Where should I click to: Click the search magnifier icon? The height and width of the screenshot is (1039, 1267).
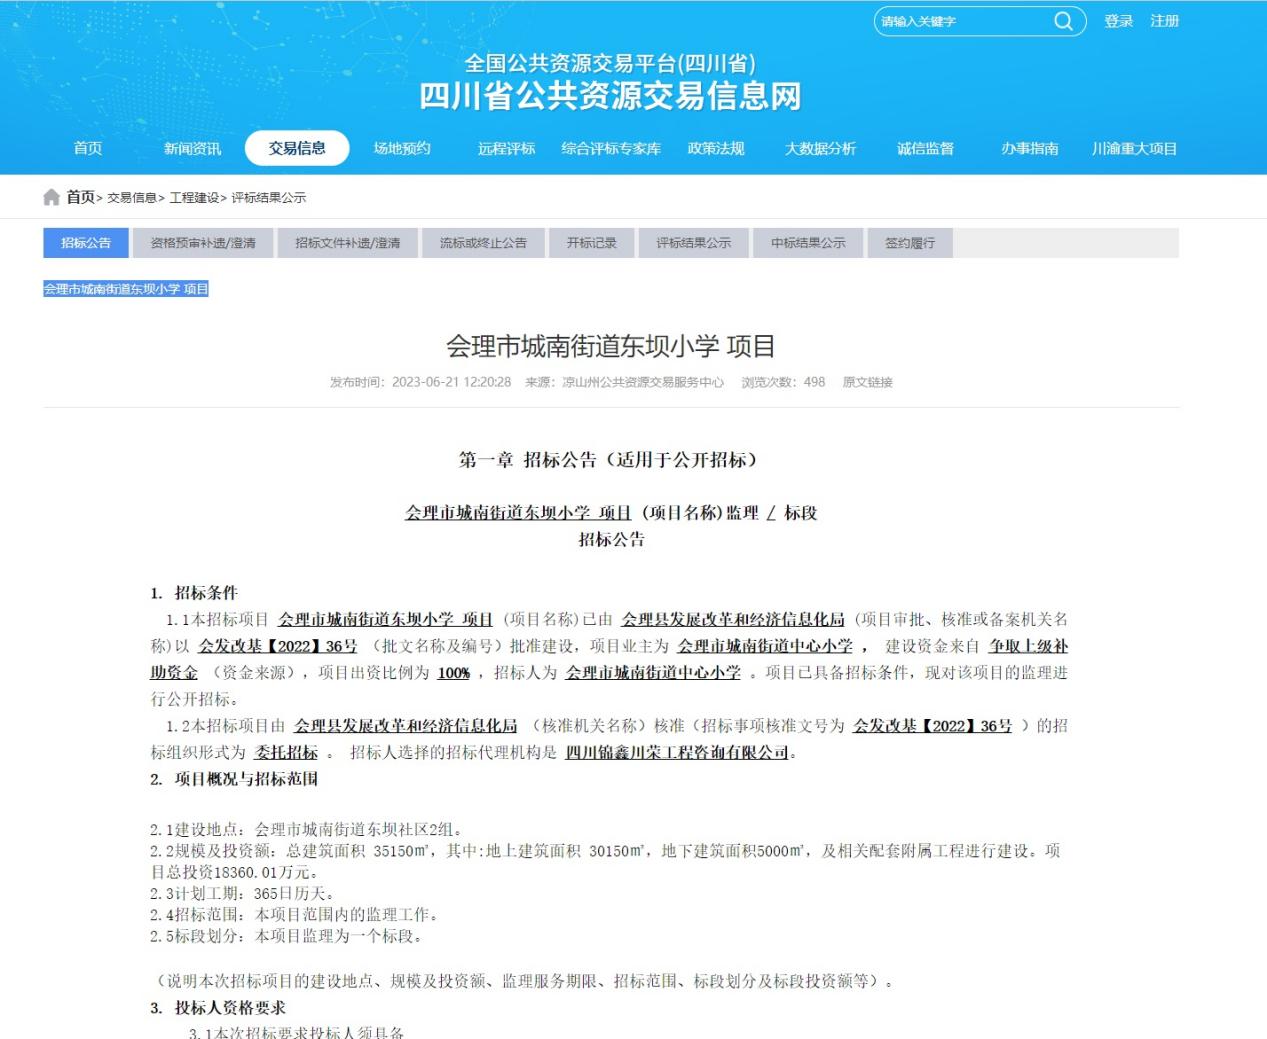[x=1063, y=21]
